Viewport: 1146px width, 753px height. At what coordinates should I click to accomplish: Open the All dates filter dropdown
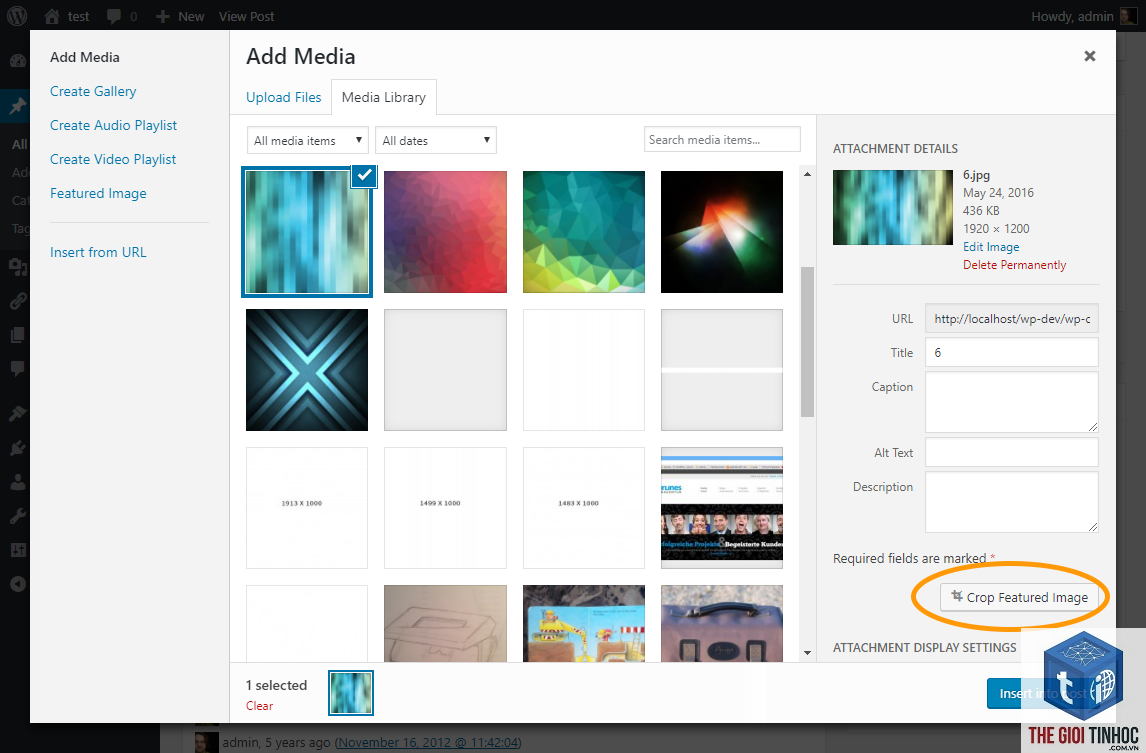point(436,140)
